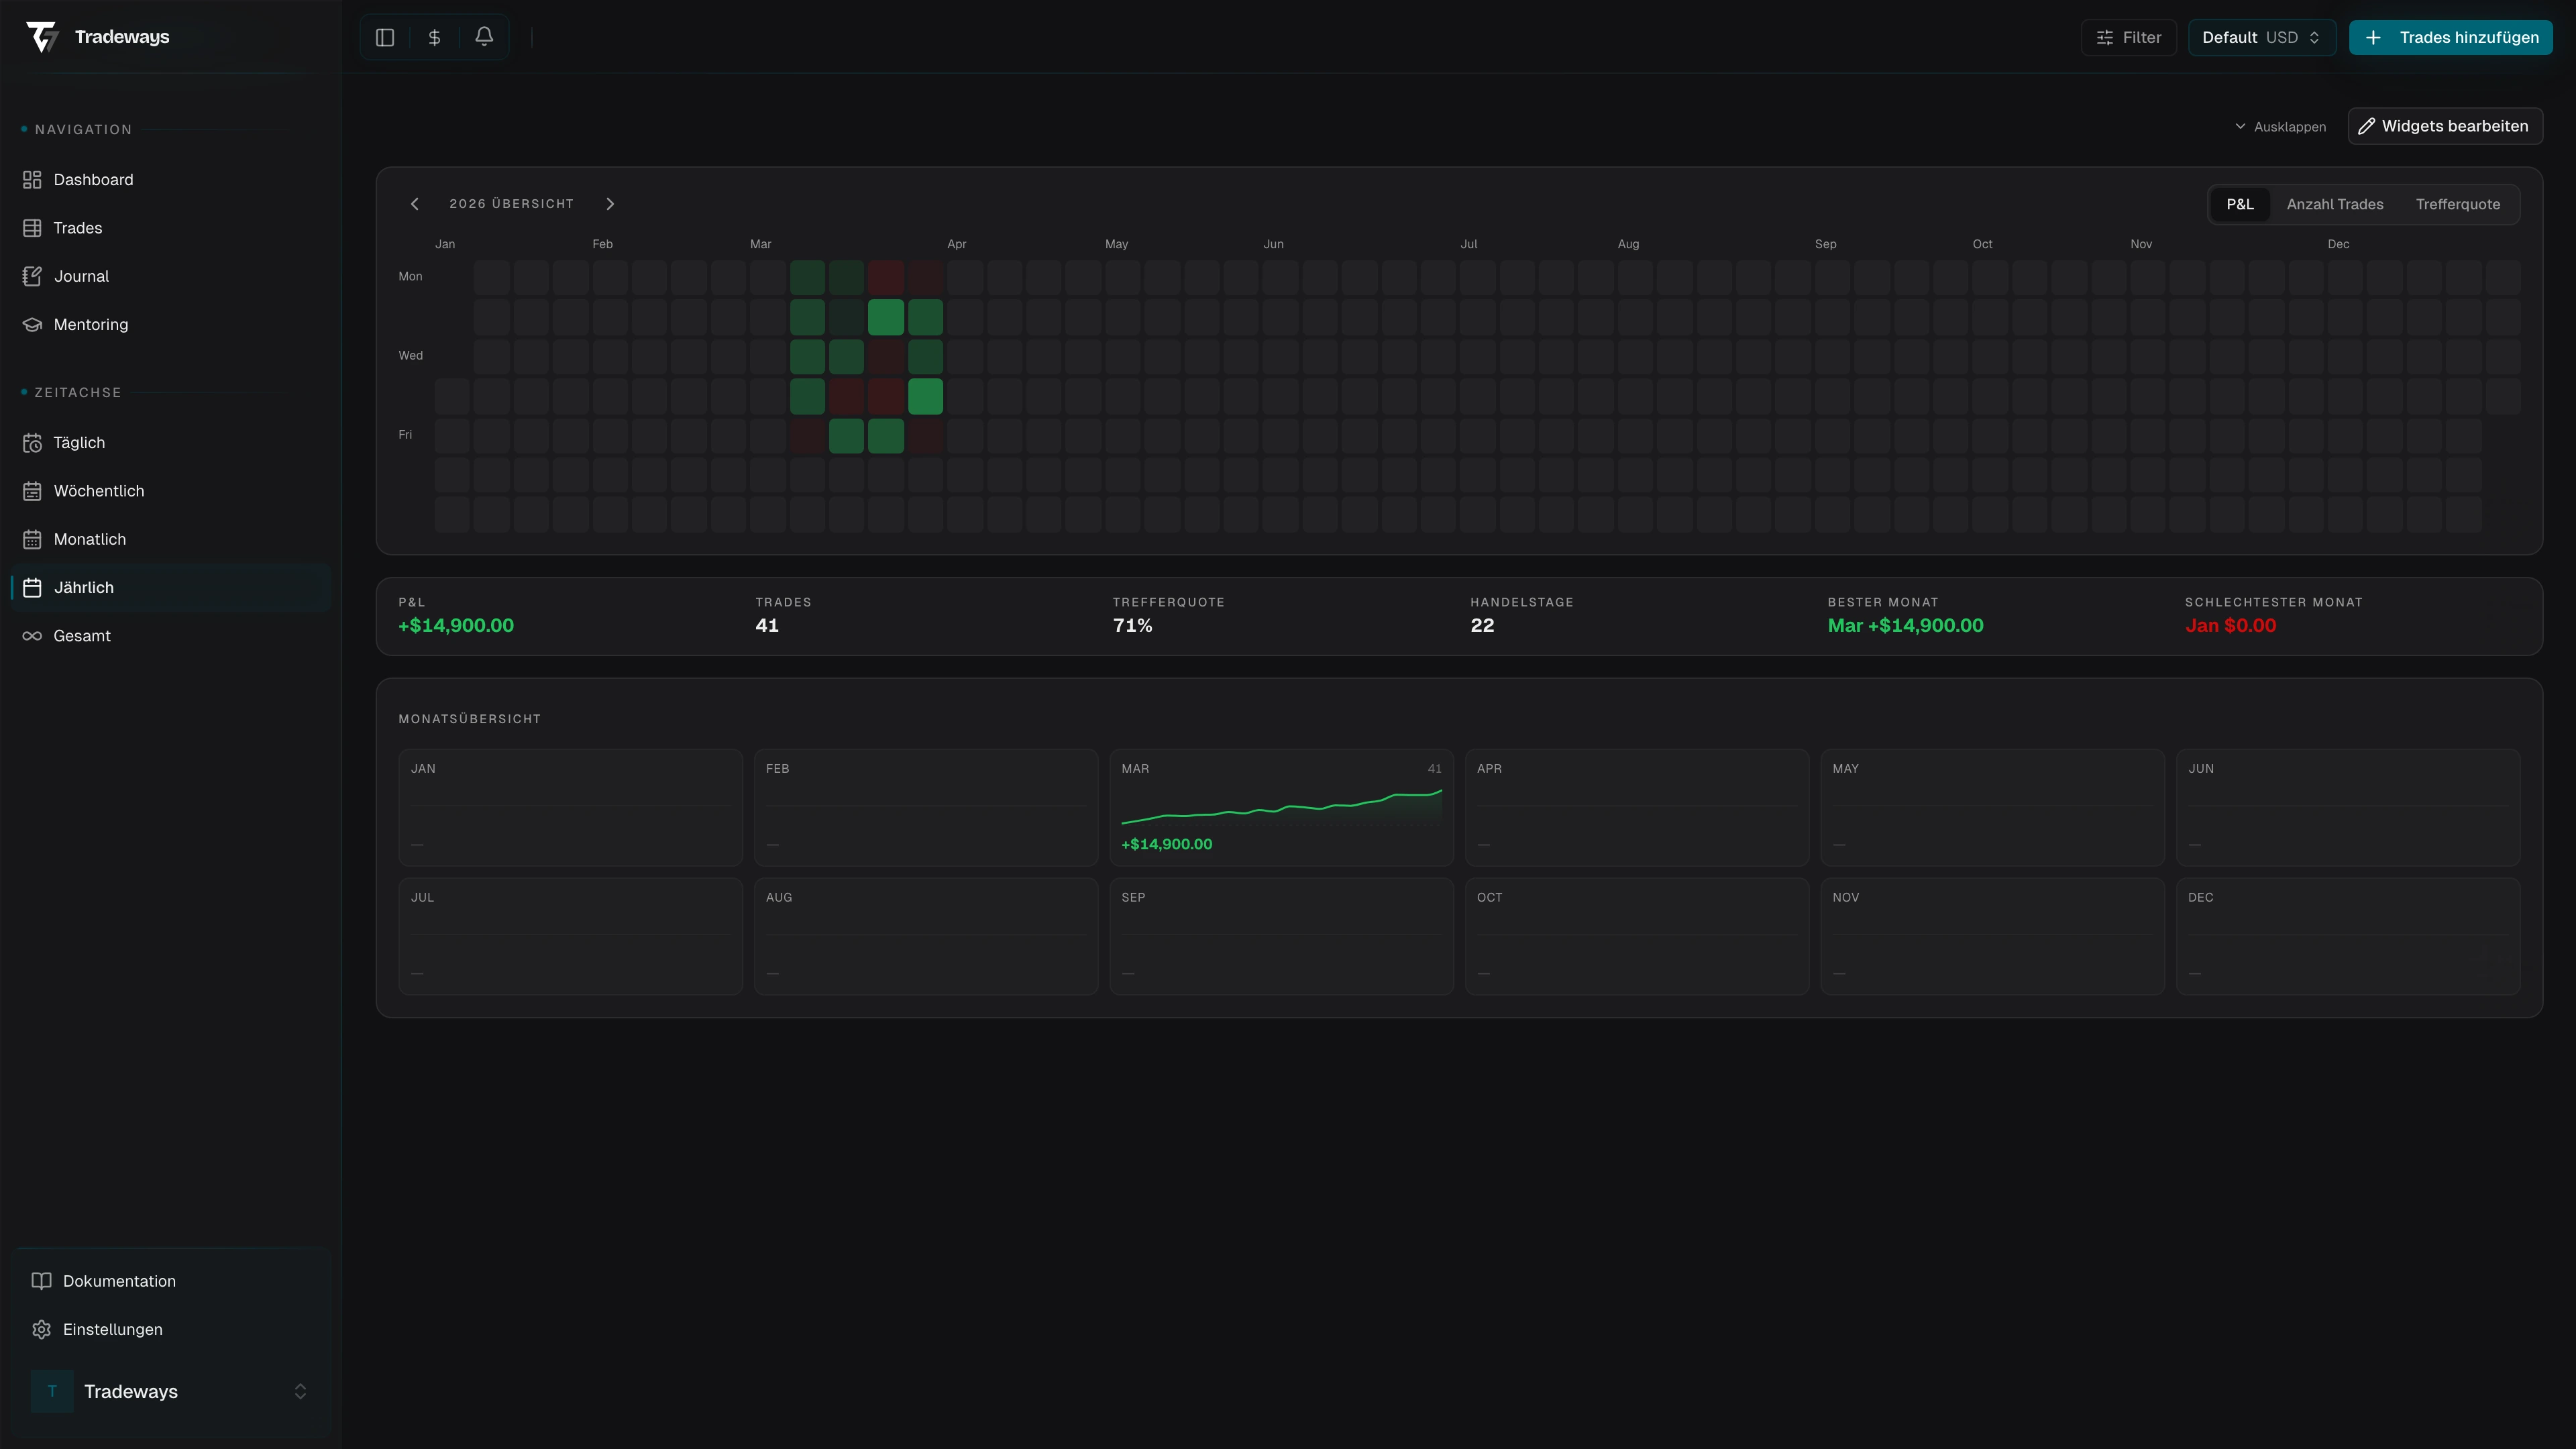The image size is (2576, 1449).
Task: Open notifications bell icon
Action: point(484,37)
